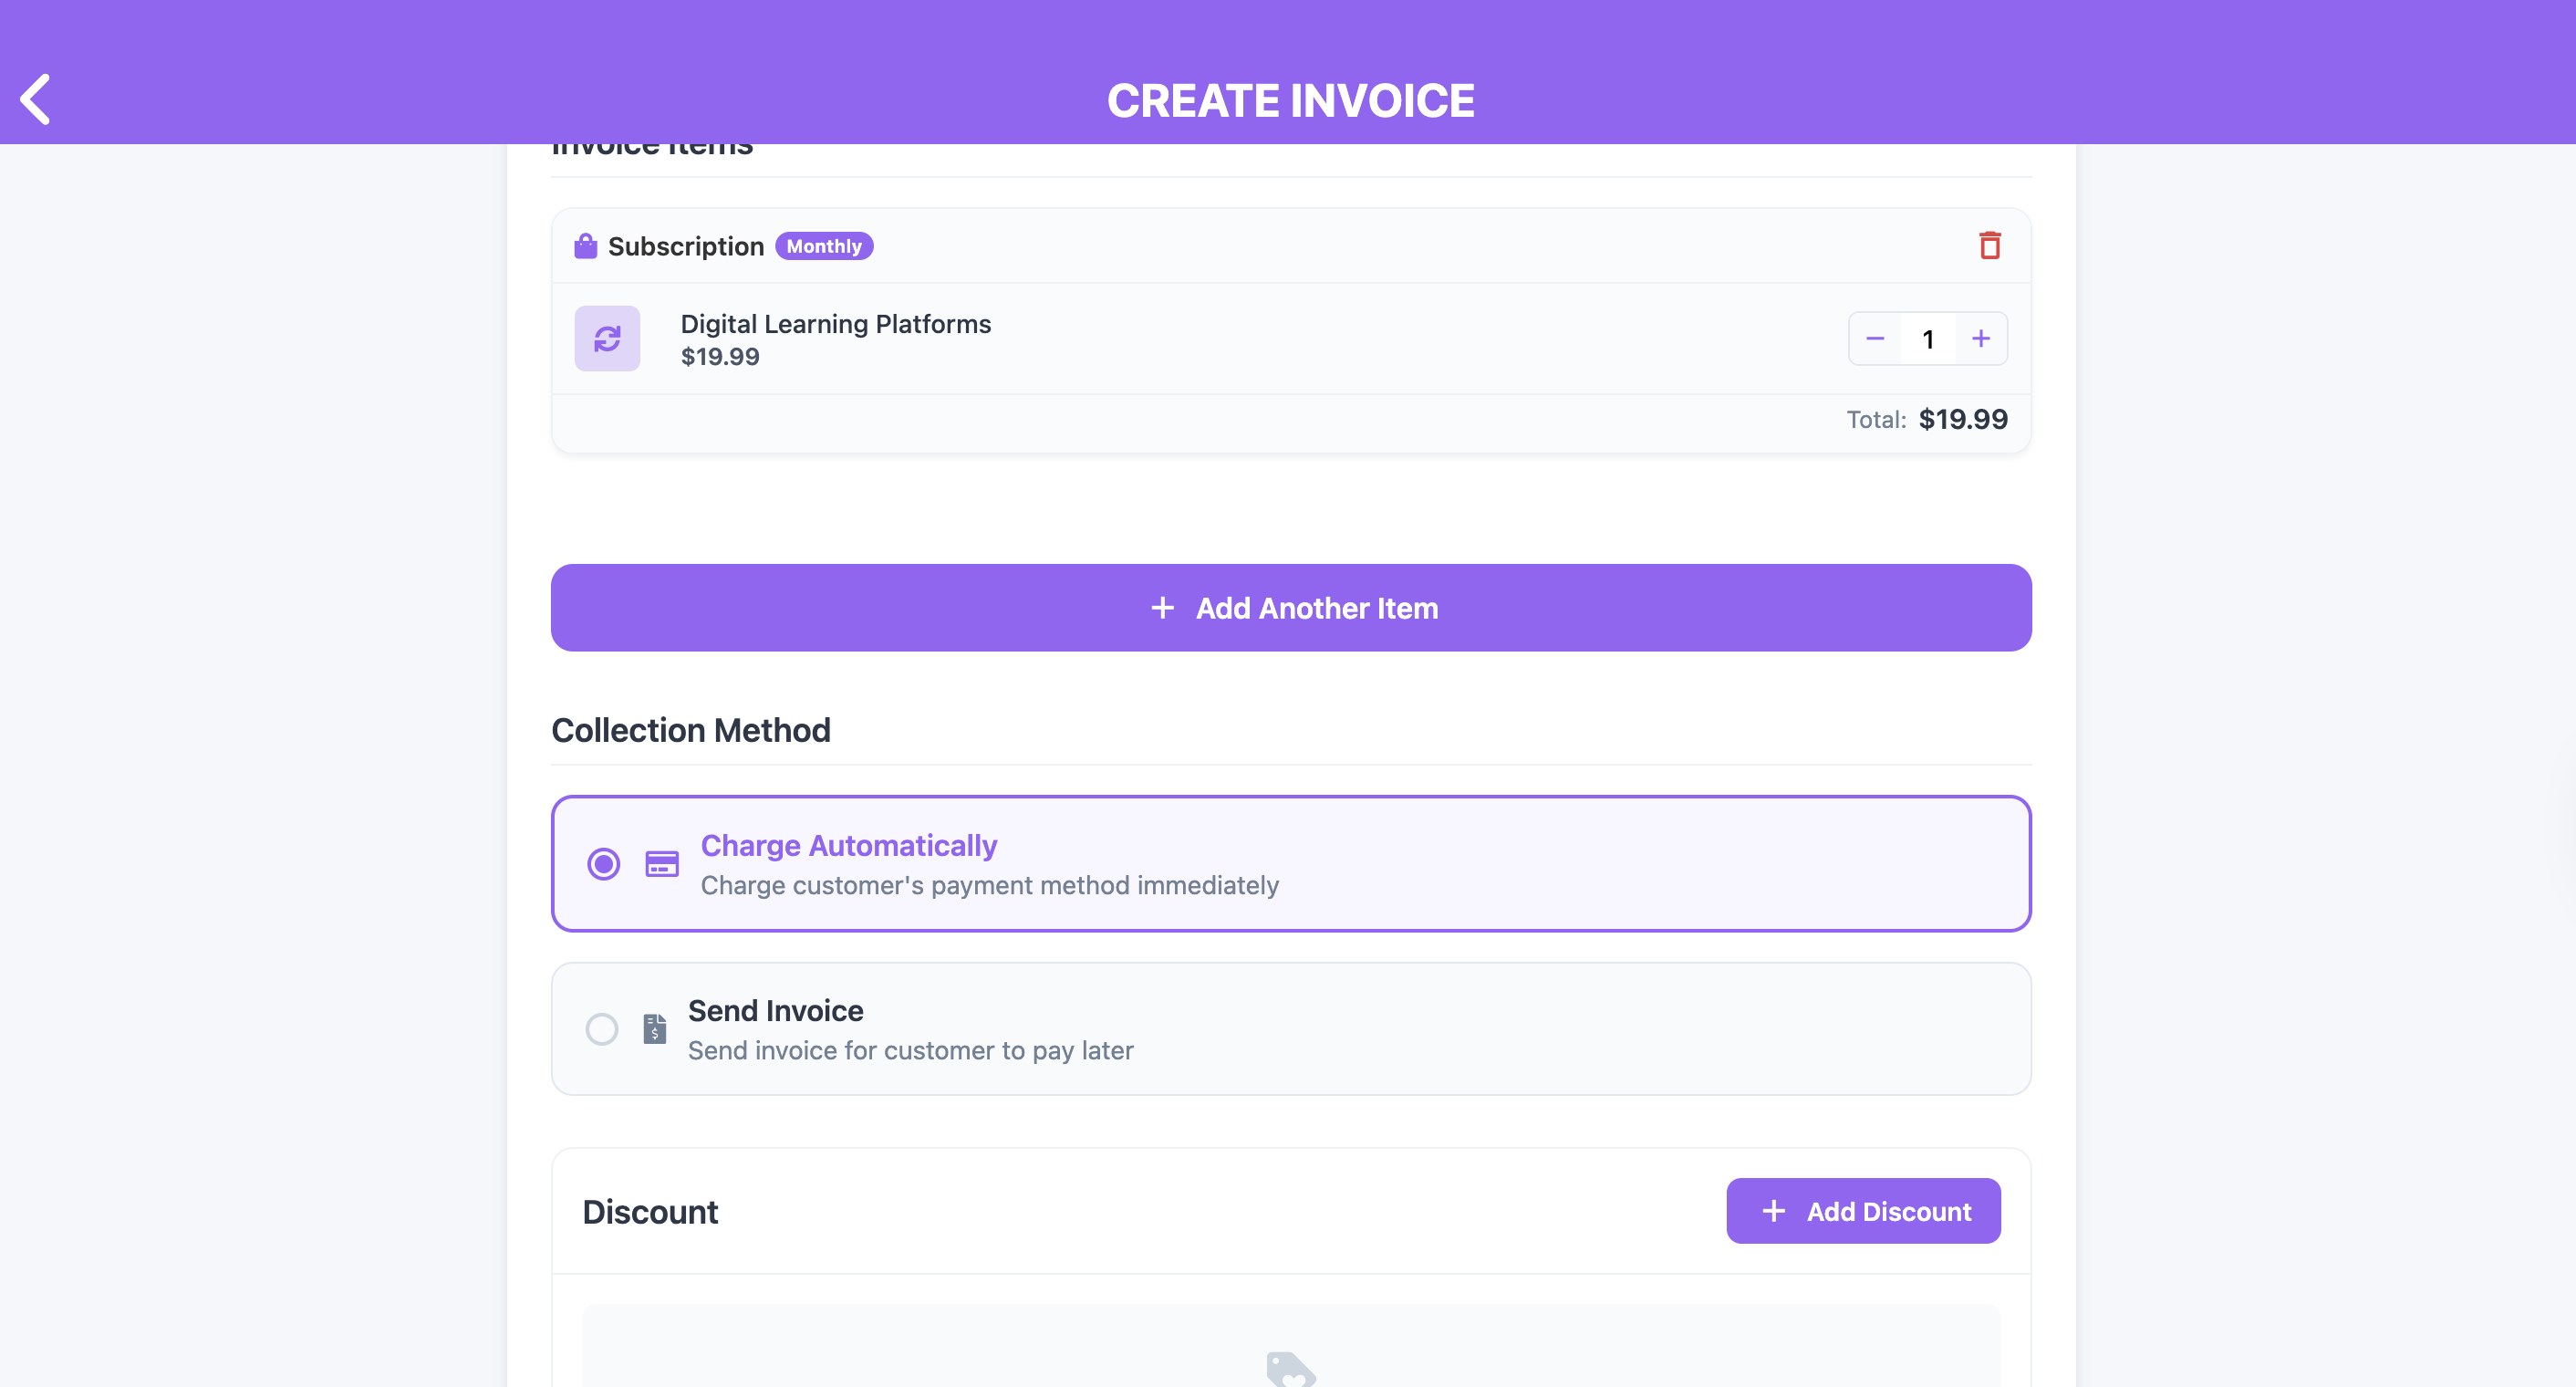The width and height of the screenshot is (2576, 1387).
Task: Select the Send Invoice radio button
Action: click(601, 1028)
